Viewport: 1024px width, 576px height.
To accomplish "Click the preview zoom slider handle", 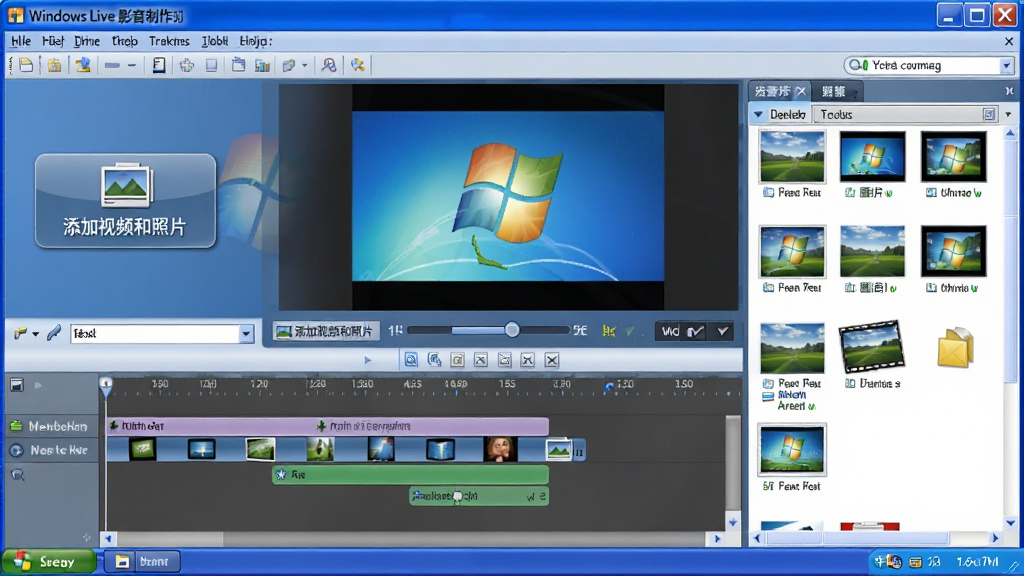I will pyautogui.click(x=512, y=330).
